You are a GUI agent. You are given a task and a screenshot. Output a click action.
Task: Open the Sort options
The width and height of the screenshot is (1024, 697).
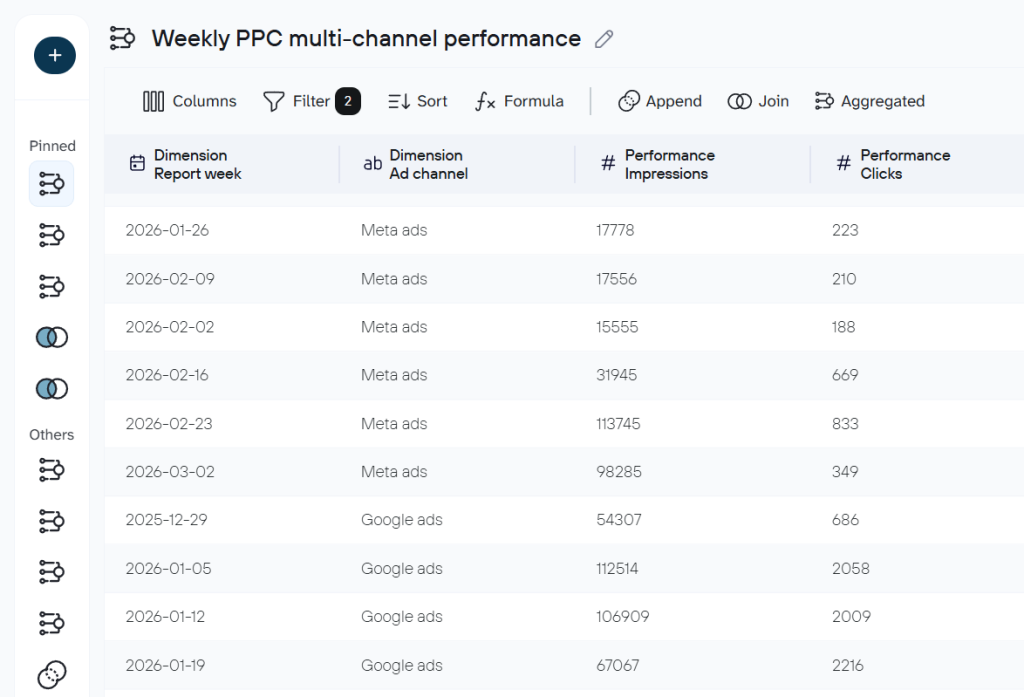[418, 101]
